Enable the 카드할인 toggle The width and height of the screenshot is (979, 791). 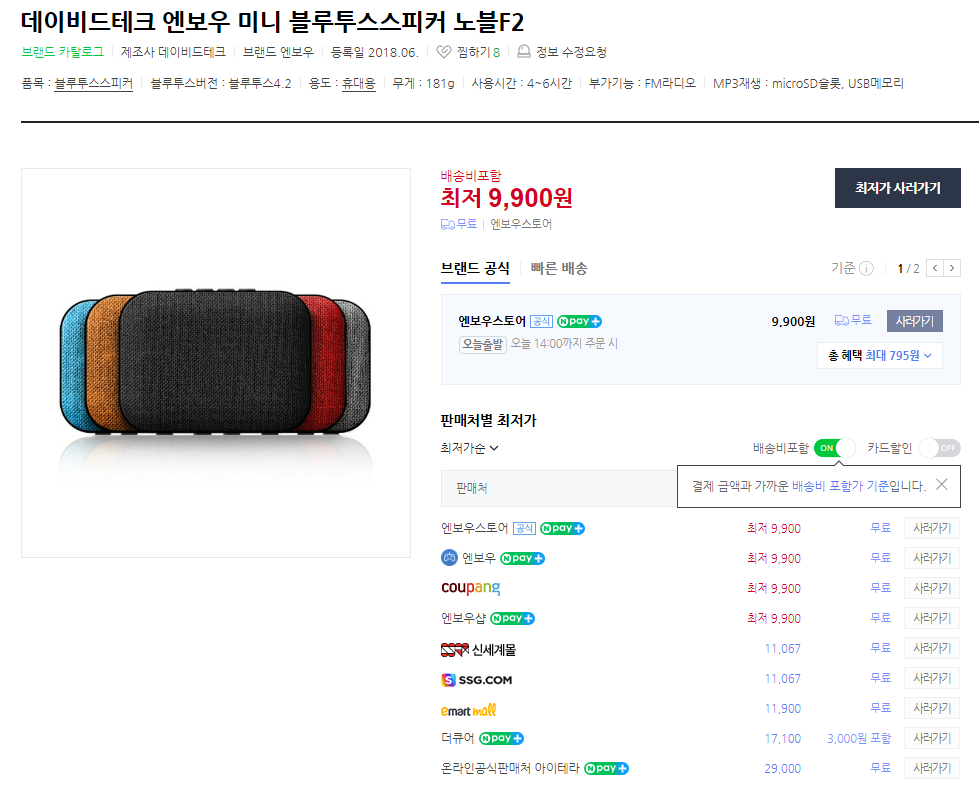[939, 448]
